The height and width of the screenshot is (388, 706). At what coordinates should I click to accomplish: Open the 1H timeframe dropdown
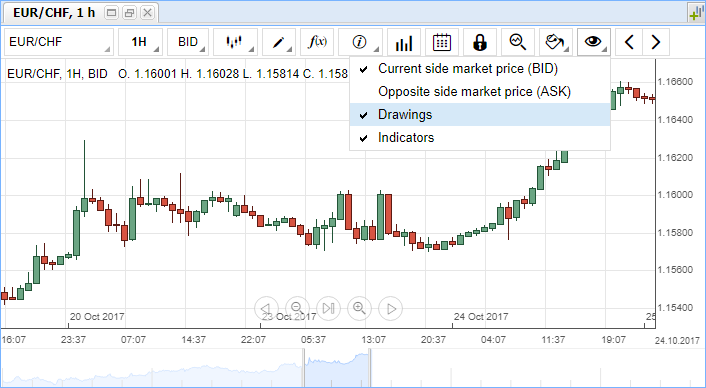(x=140, y=42)
